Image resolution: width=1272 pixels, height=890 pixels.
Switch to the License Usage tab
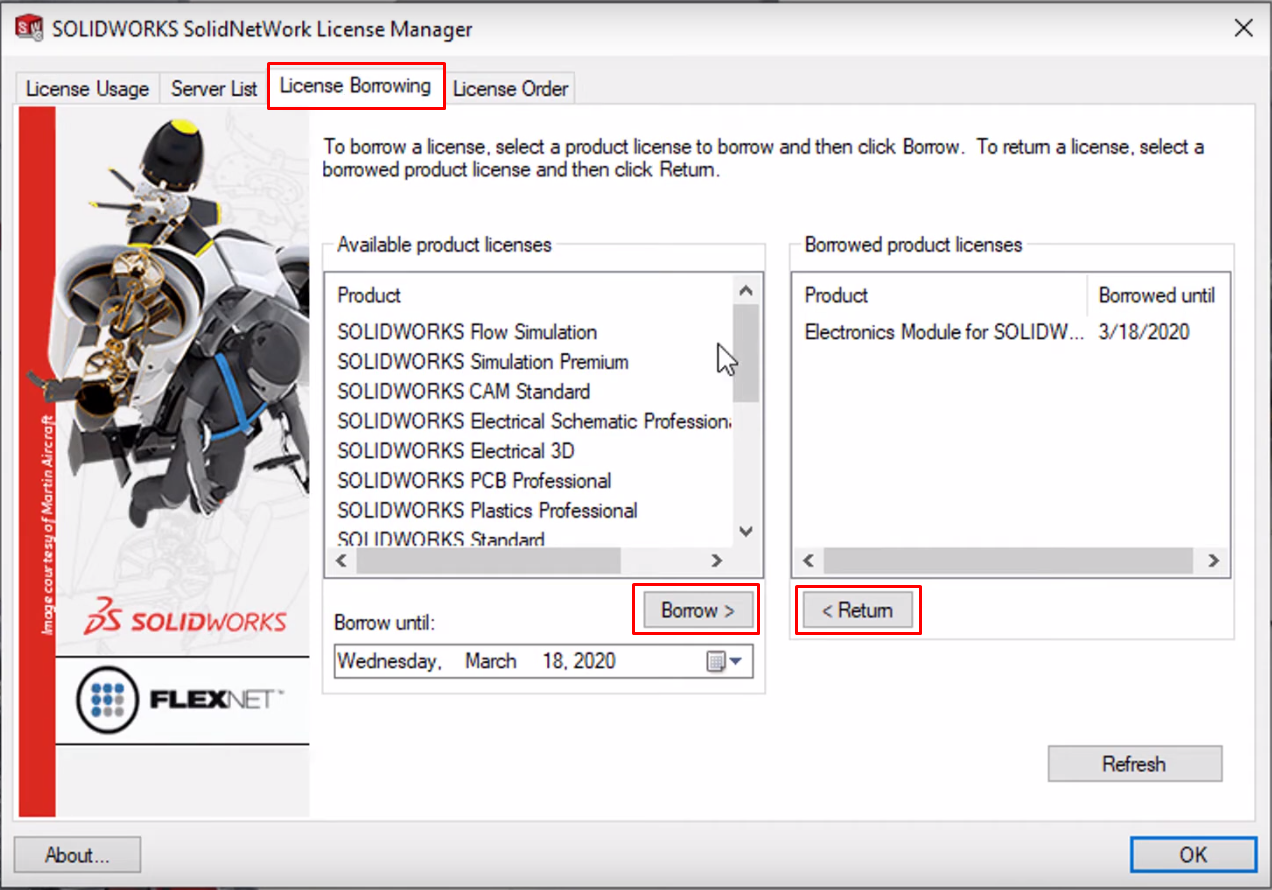click(88, 88)
